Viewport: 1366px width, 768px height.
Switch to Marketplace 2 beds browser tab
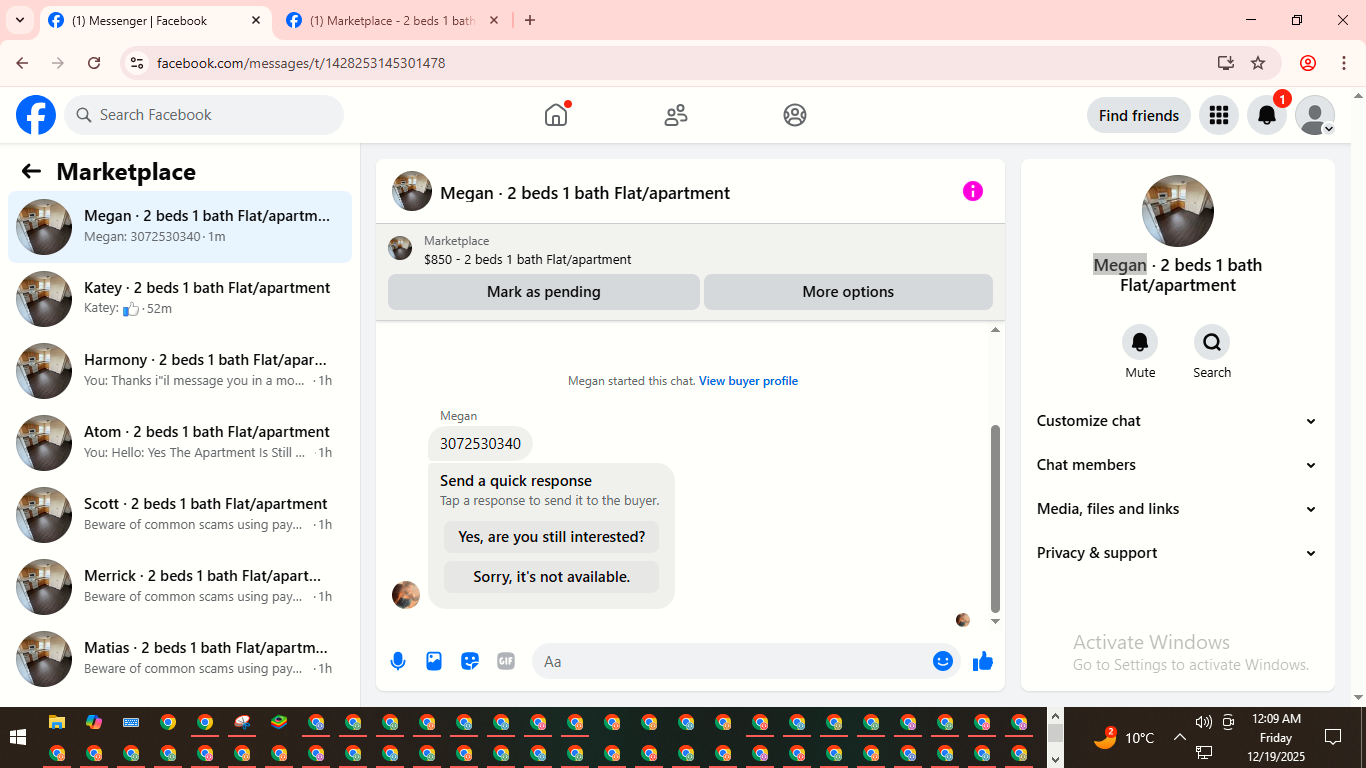[x=392, y=21]
